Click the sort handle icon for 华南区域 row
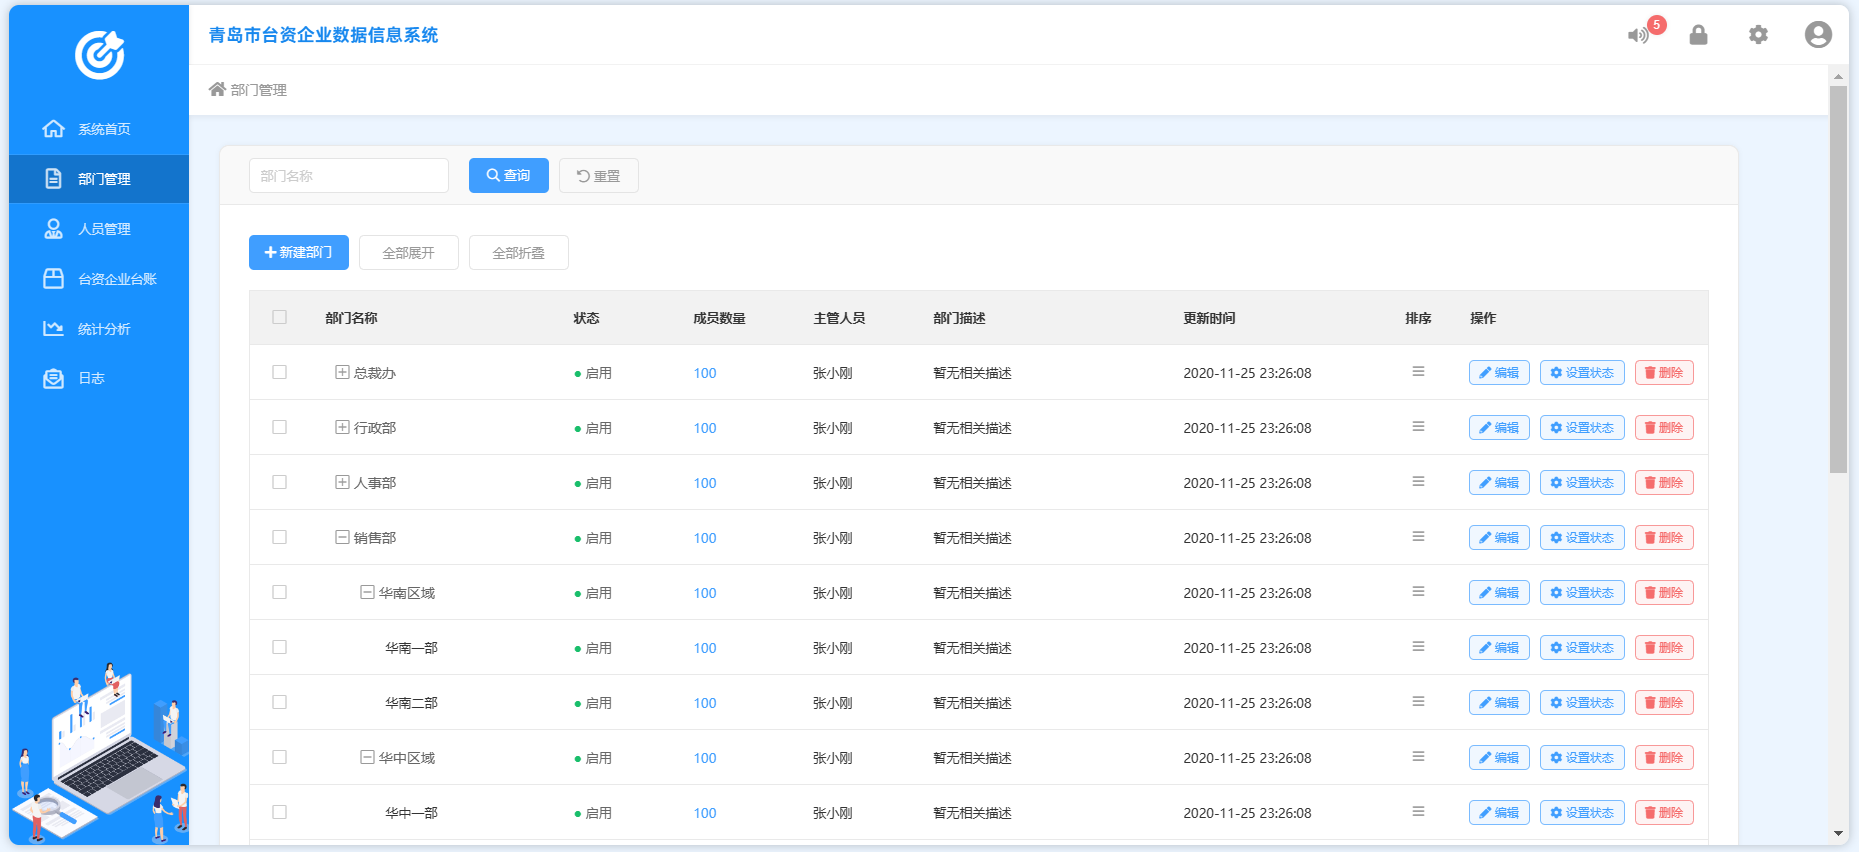Screen dimensions: 1859x852 (1418, 592)
